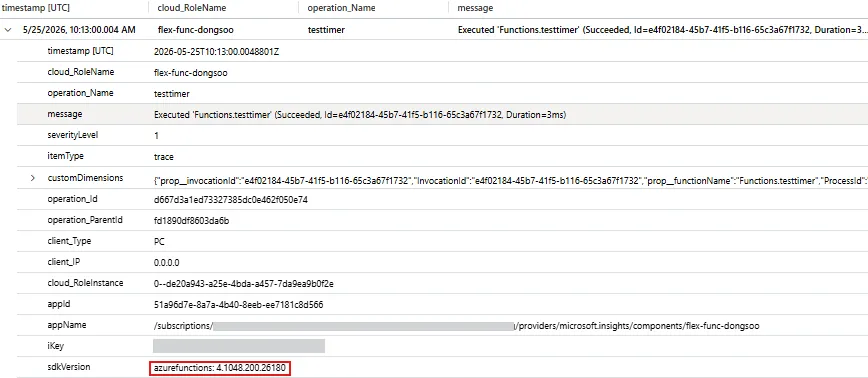Select the 5/25/2026, 10:13:00.004 AM timestamp cell
This screenshot has width=868, height=378.
coord(79,30)
